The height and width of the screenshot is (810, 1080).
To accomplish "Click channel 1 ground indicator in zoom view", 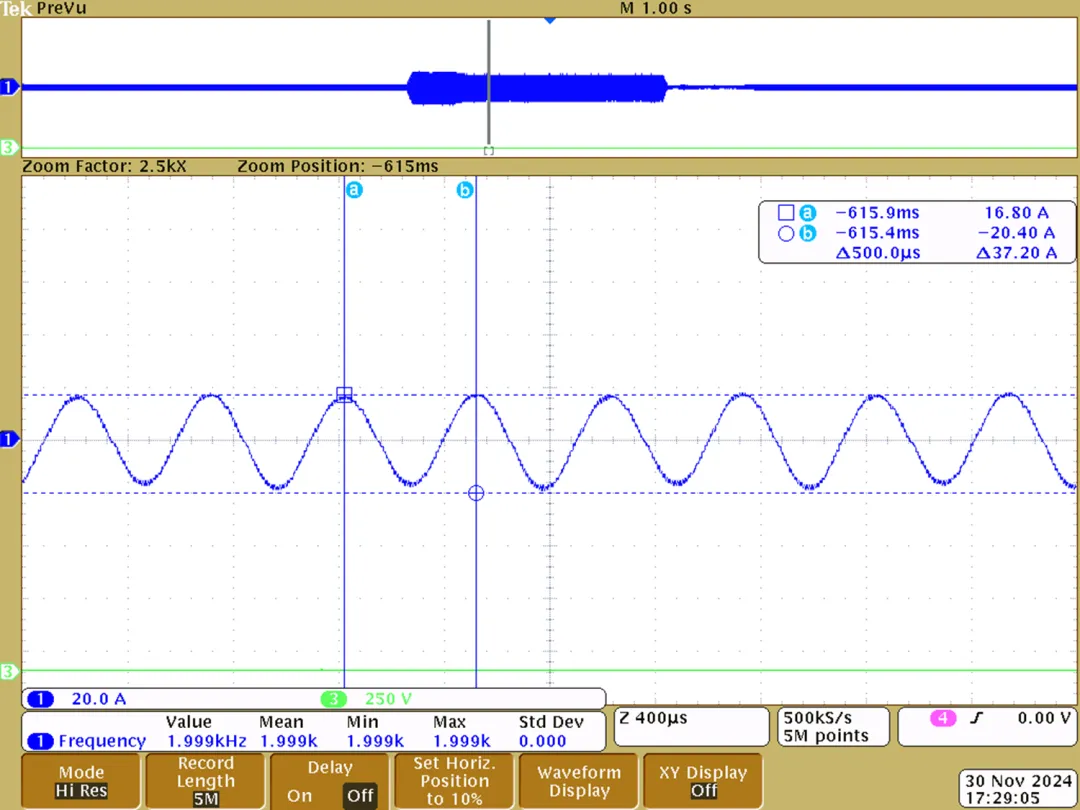I will tap(11, 439).
